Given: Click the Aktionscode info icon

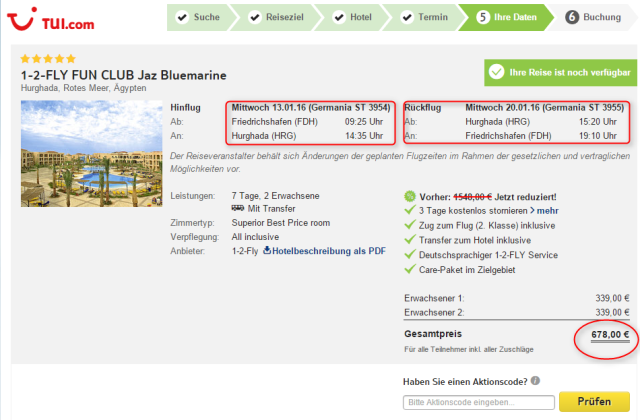Looking at the screenshot, I should coord(535,381).
